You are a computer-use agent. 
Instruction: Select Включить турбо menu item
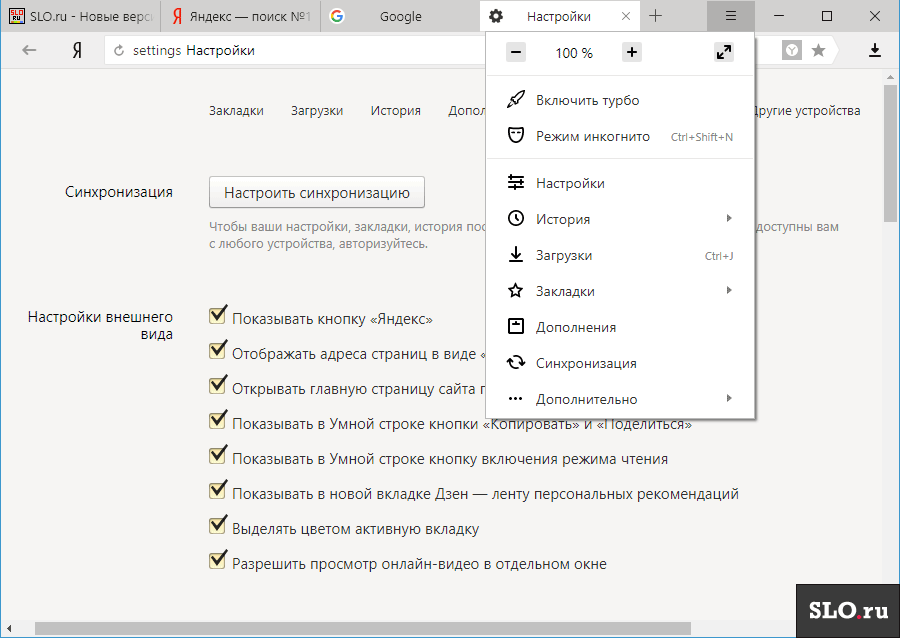[620, 100]
